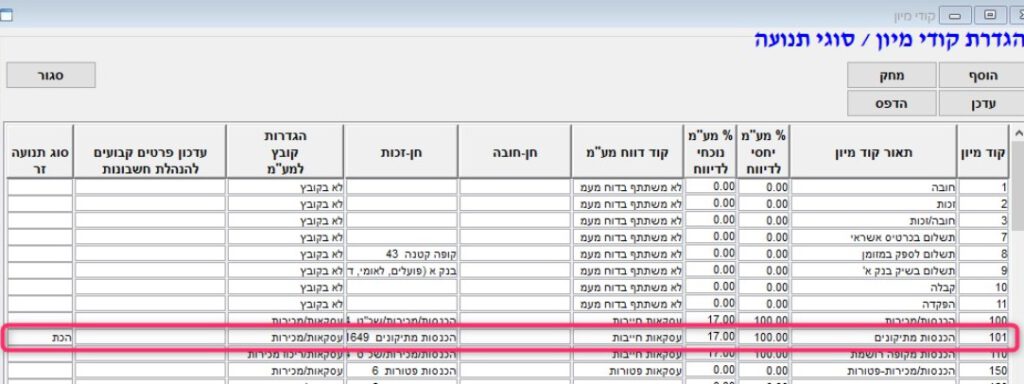The image size is (1024, 384).
Task: Select the חובה description cell
Action: (873, 187)
